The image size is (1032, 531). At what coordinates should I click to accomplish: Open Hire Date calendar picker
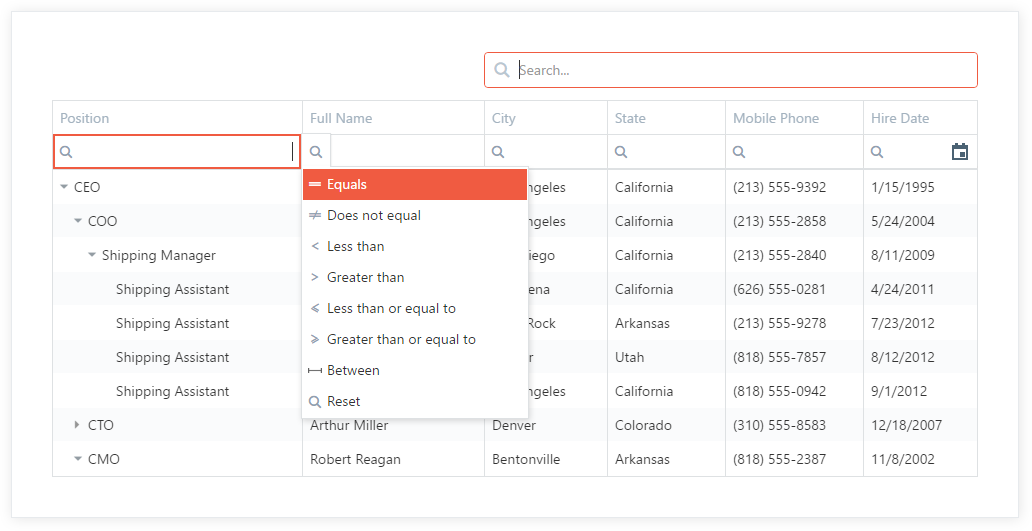click(x=960, y=152)
